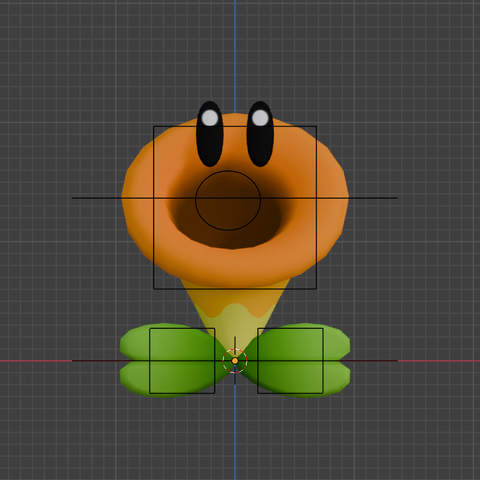Click the orange origin dot at the 3D cursor
This screenshot has width=480, height=480.
235,361
